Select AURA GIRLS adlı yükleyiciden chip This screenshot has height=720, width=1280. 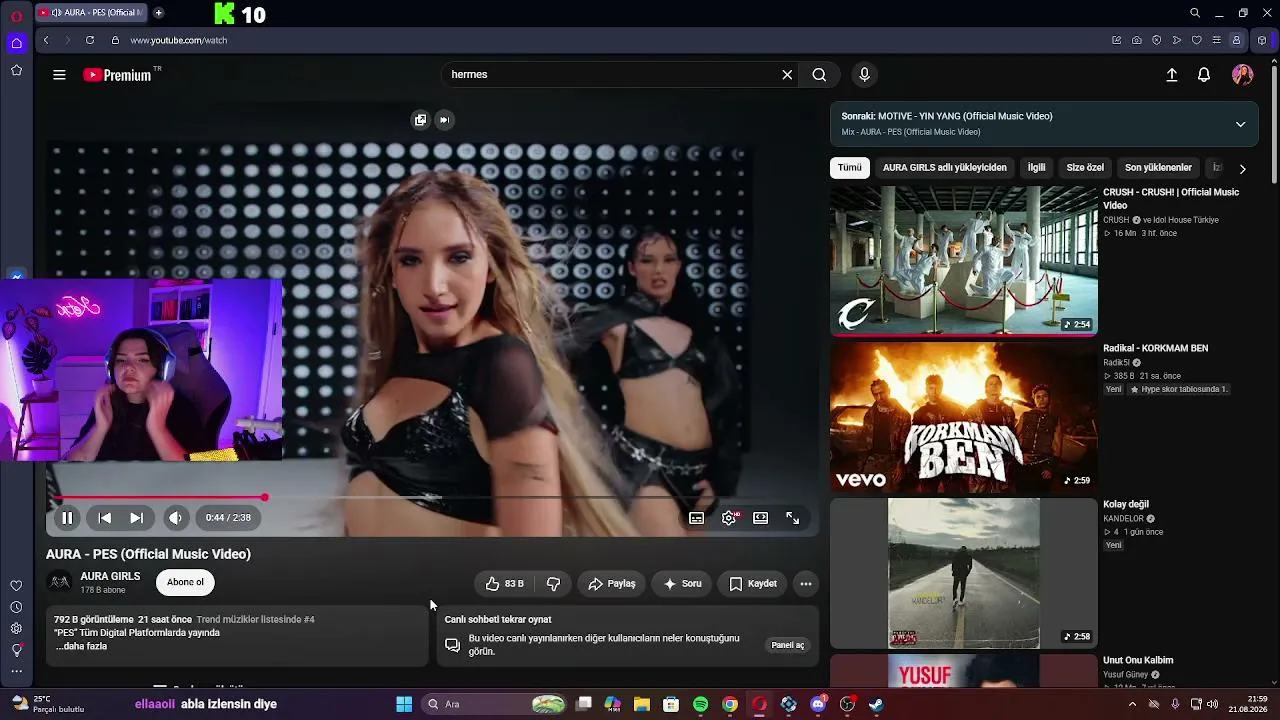(945, 168)
